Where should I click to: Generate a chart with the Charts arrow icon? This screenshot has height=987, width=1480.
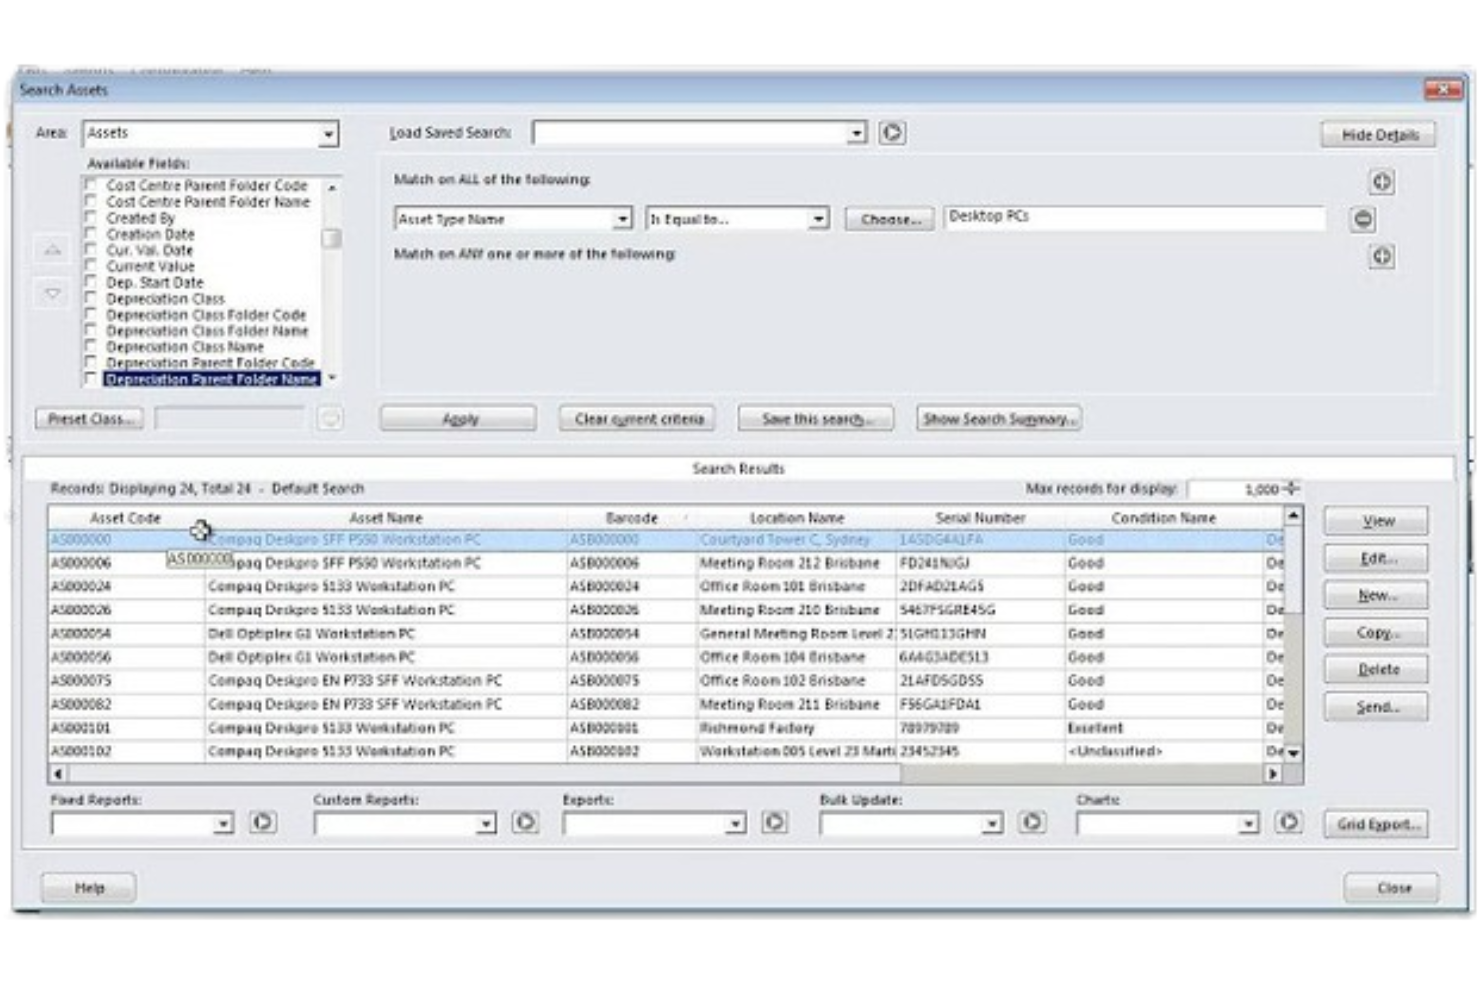pos(1288,822)
